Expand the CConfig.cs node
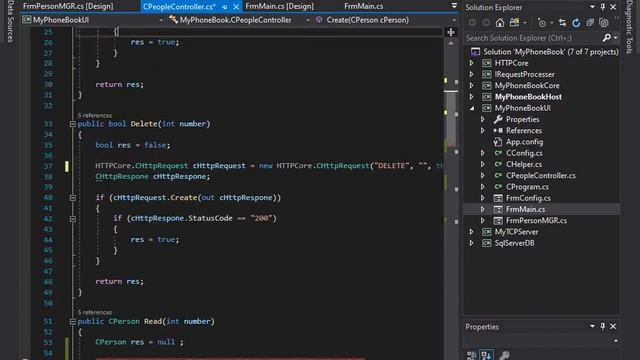The image size is (640, 360). 483,153
